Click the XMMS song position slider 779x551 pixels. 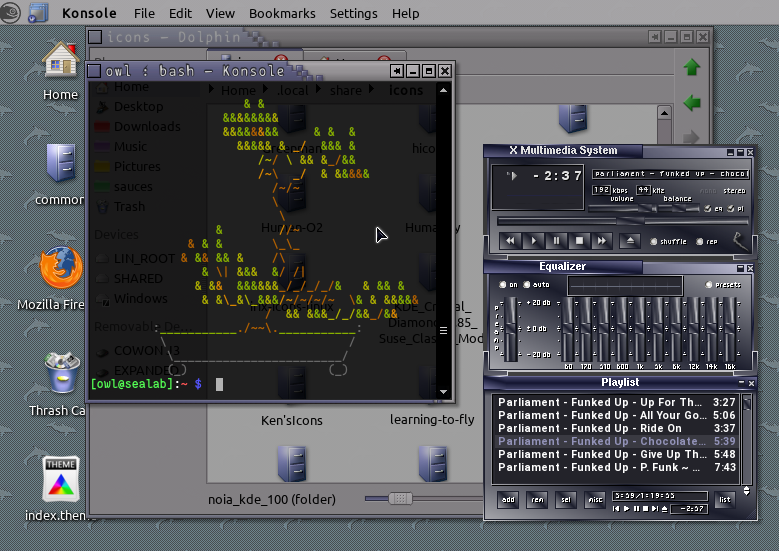click(623, 221)
